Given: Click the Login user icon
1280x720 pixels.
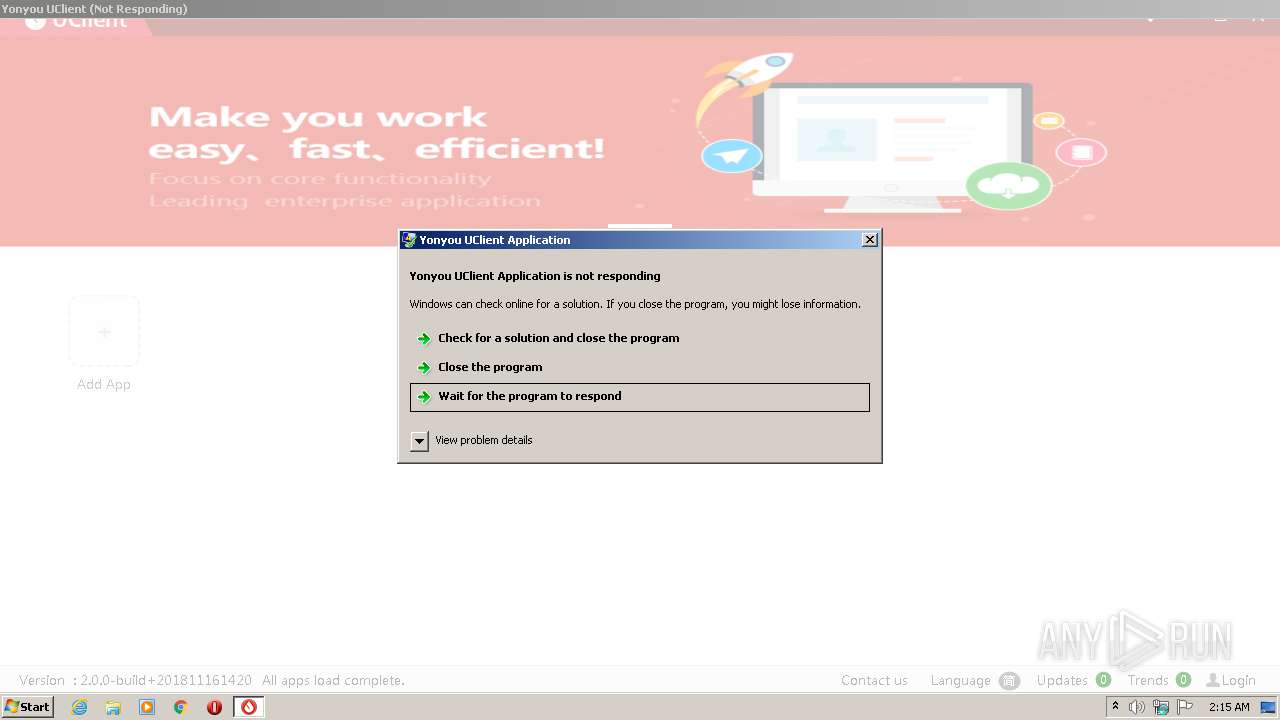Looking at the screenshot, I should [1212, 680].
